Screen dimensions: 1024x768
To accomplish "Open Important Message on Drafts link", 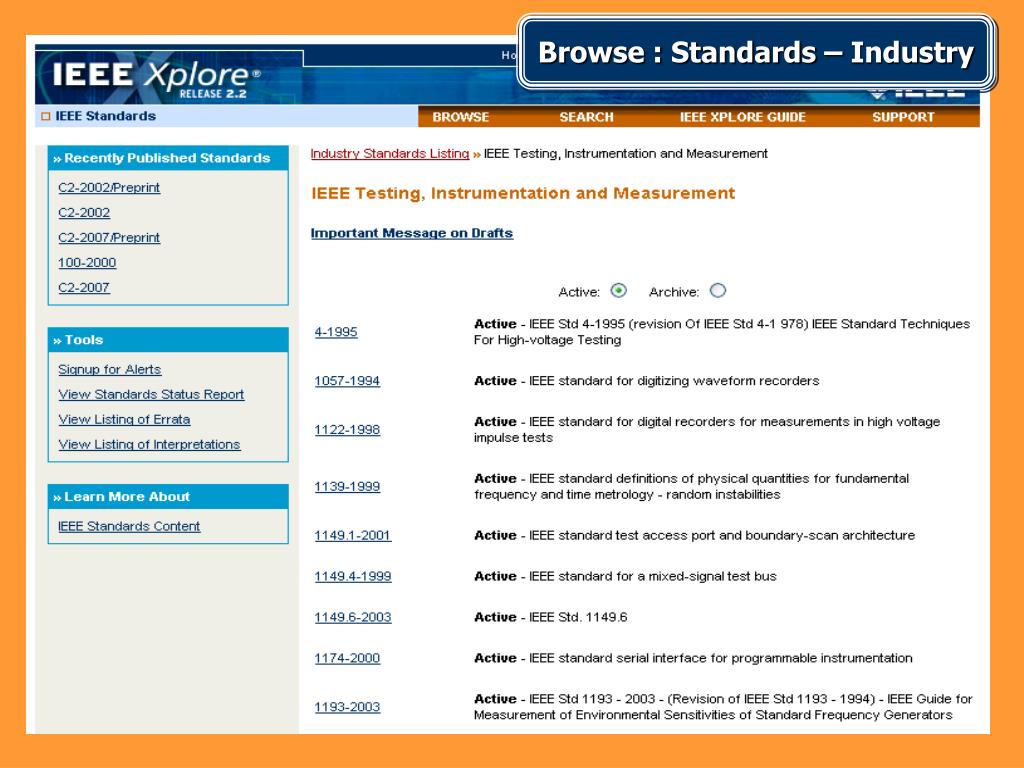I will [x=411, y=233].
